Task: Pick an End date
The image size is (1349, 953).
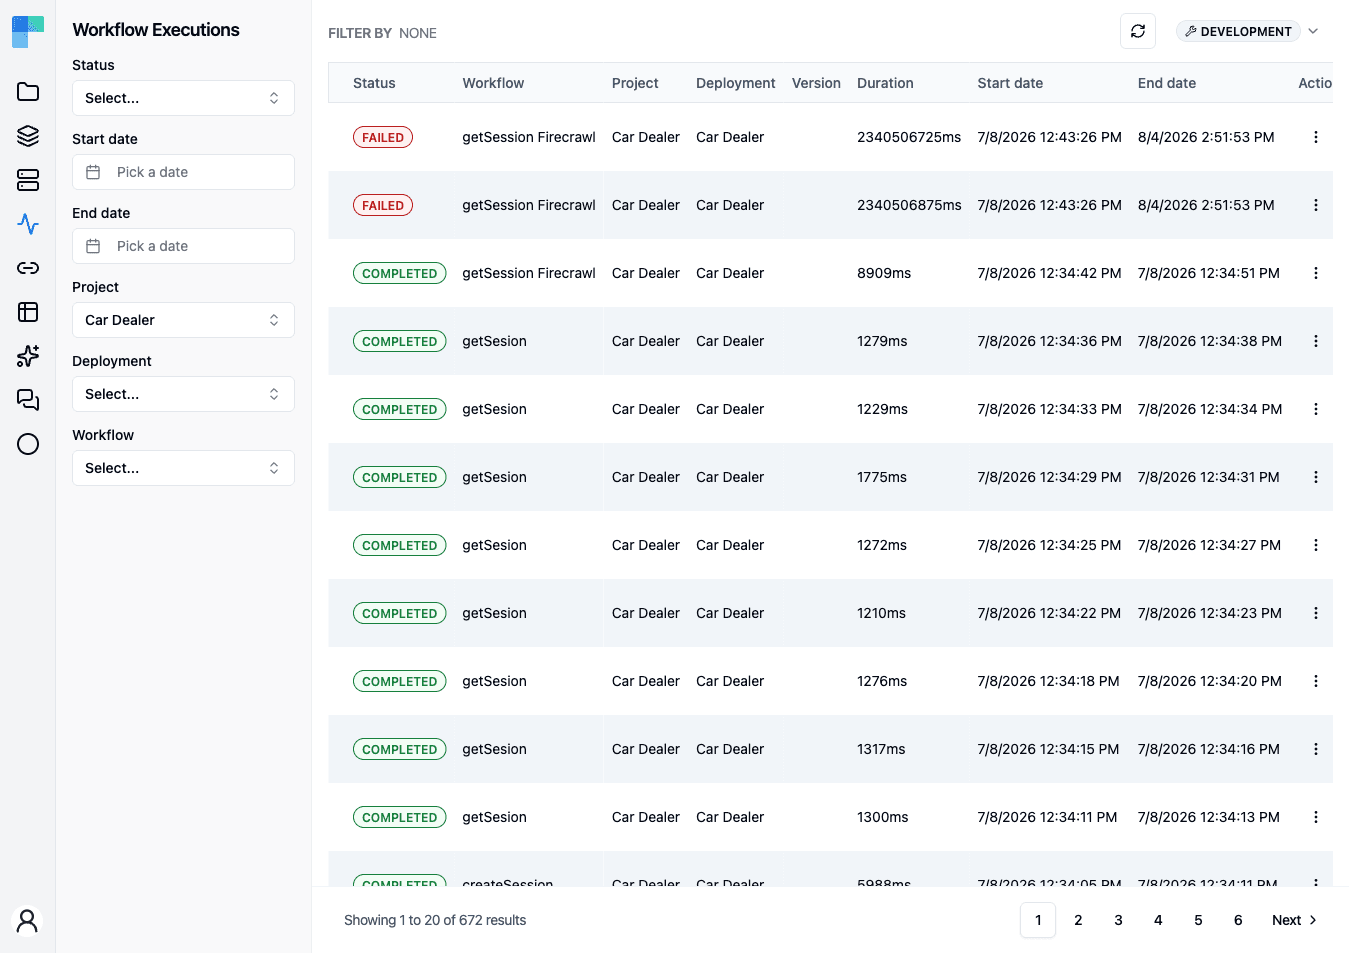Action: pyautogui.click(x=183, y=246)
